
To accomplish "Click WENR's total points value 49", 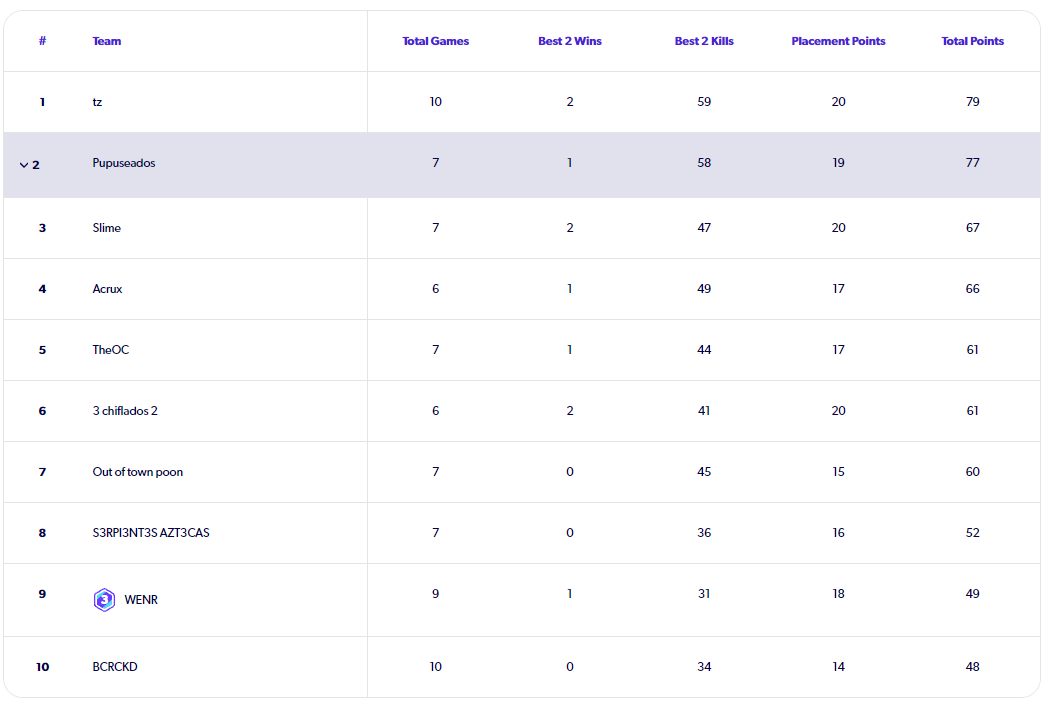I will pyautogui.click(x=973, y=593).
